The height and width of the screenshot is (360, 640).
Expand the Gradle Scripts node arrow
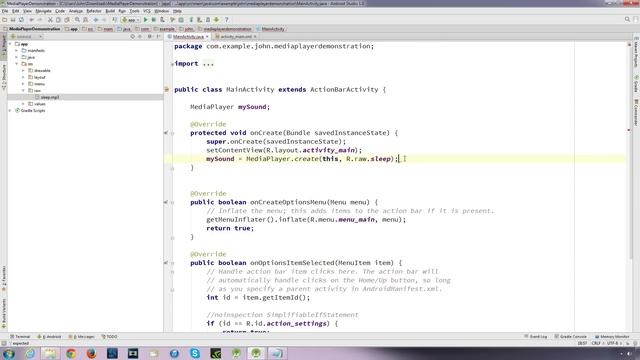(x=10, y=111)
